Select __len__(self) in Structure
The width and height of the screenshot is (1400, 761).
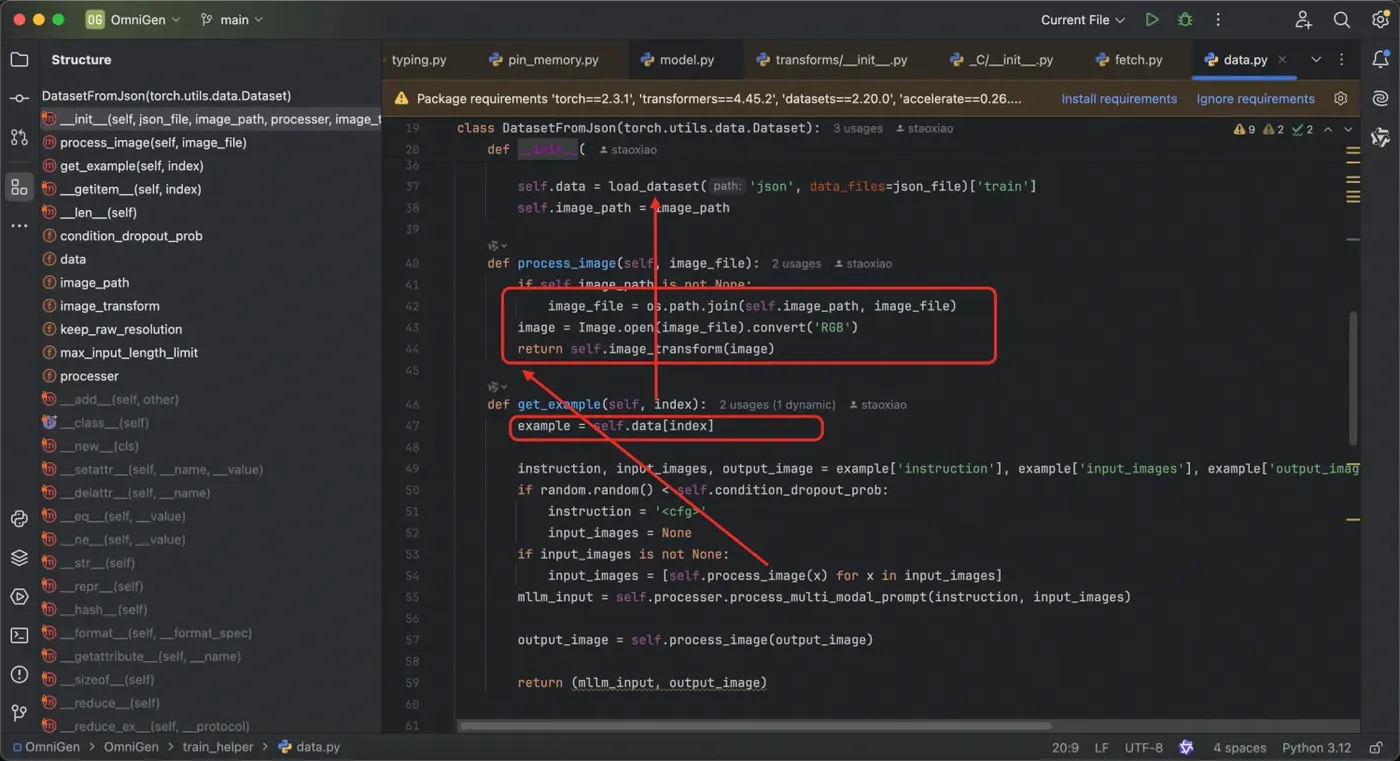coord(98,212)
